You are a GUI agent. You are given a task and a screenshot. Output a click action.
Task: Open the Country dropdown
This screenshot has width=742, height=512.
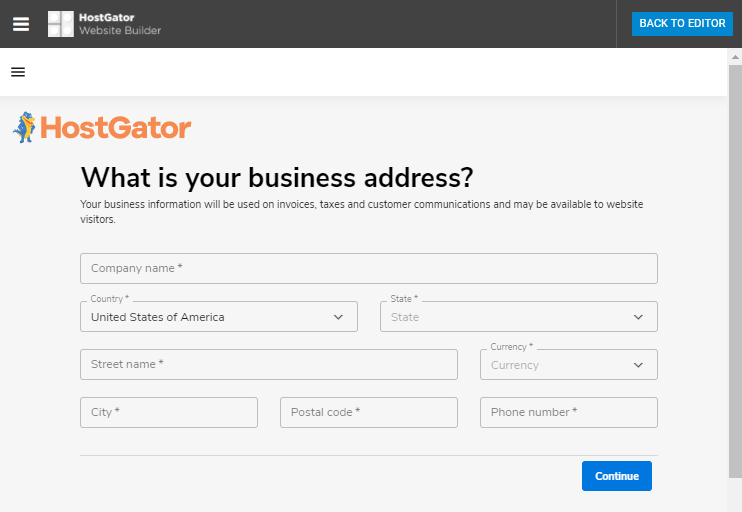[x=219, y=317]
